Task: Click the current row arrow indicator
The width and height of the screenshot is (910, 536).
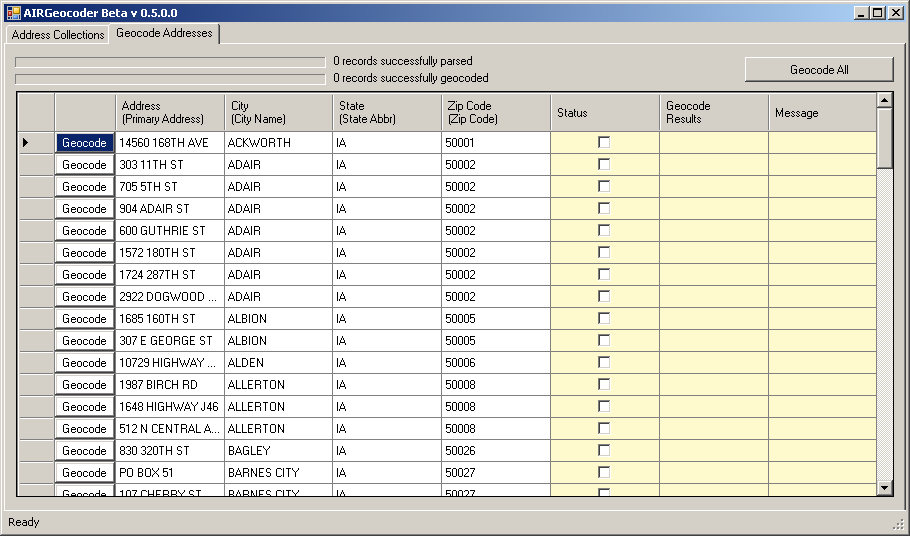Action: (25, 143)
